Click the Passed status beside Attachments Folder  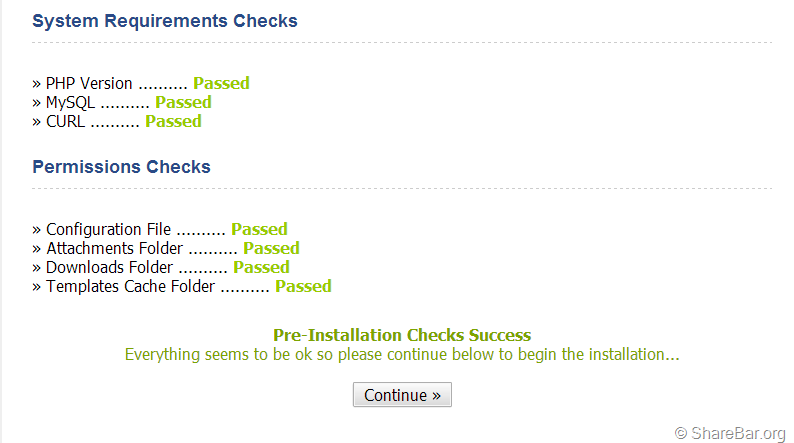click(271, 249)
